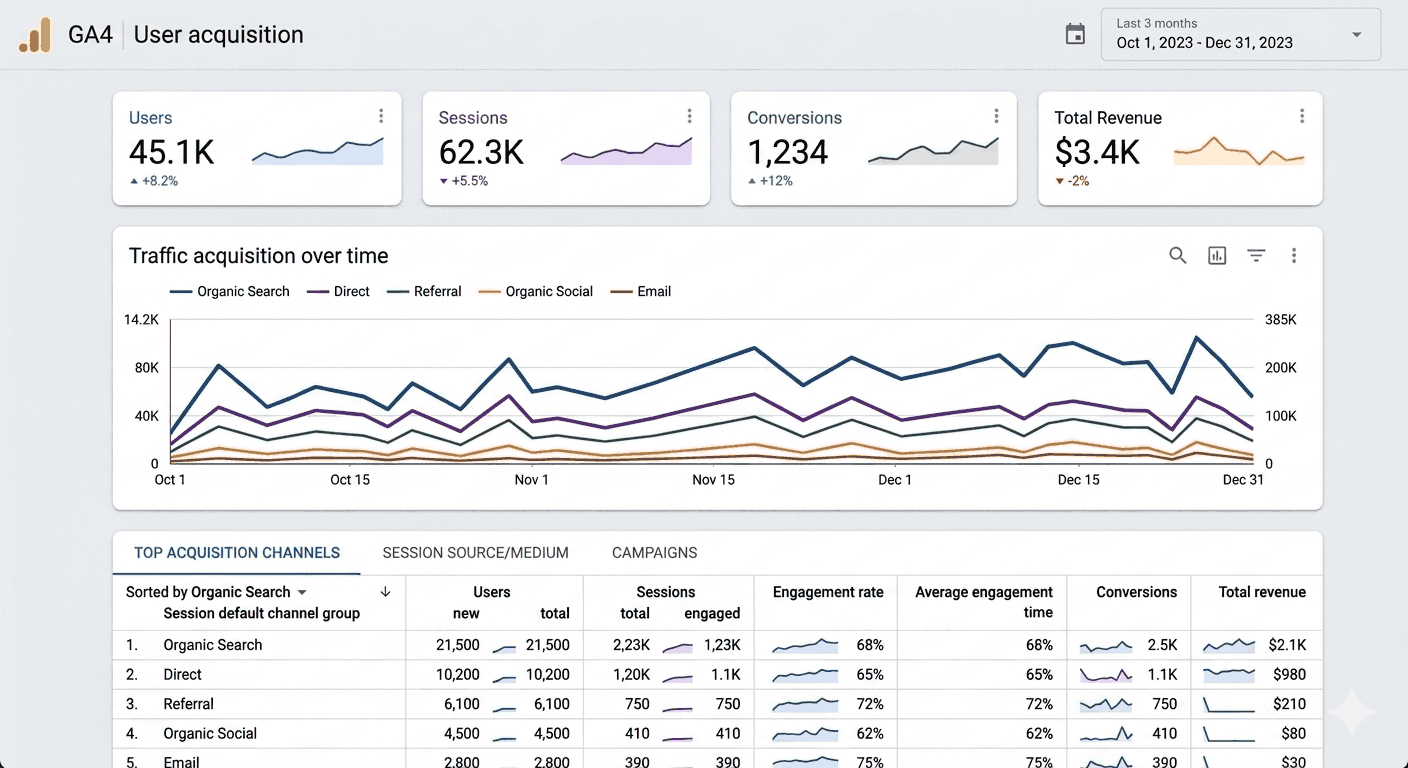This screenshot has height=768, width=1408.
Task: Open the Sessions card three-dot menu
Action: tap(689, 116)
